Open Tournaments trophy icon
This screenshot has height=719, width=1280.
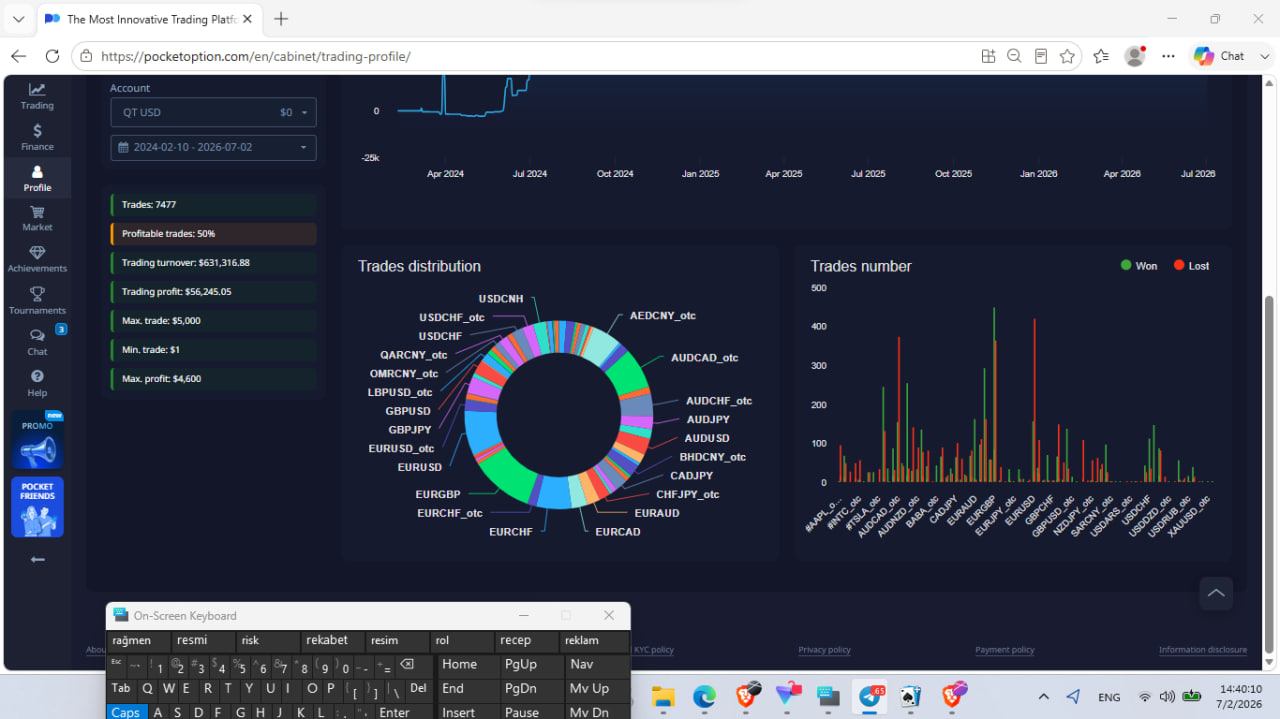coord(37,300)
